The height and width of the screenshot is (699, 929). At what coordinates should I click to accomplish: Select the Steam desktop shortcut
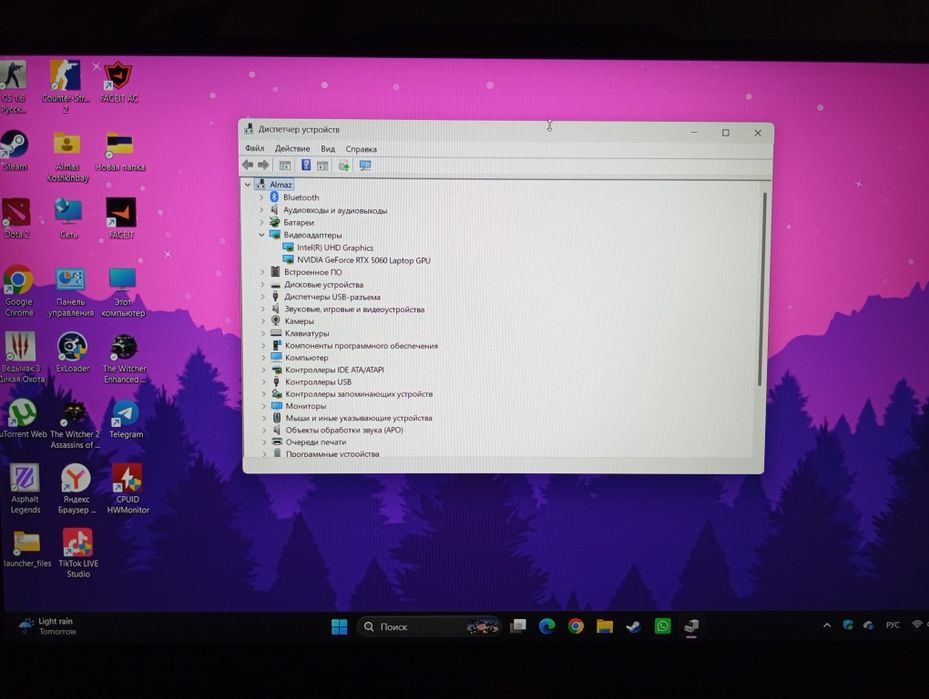point(14,151)
